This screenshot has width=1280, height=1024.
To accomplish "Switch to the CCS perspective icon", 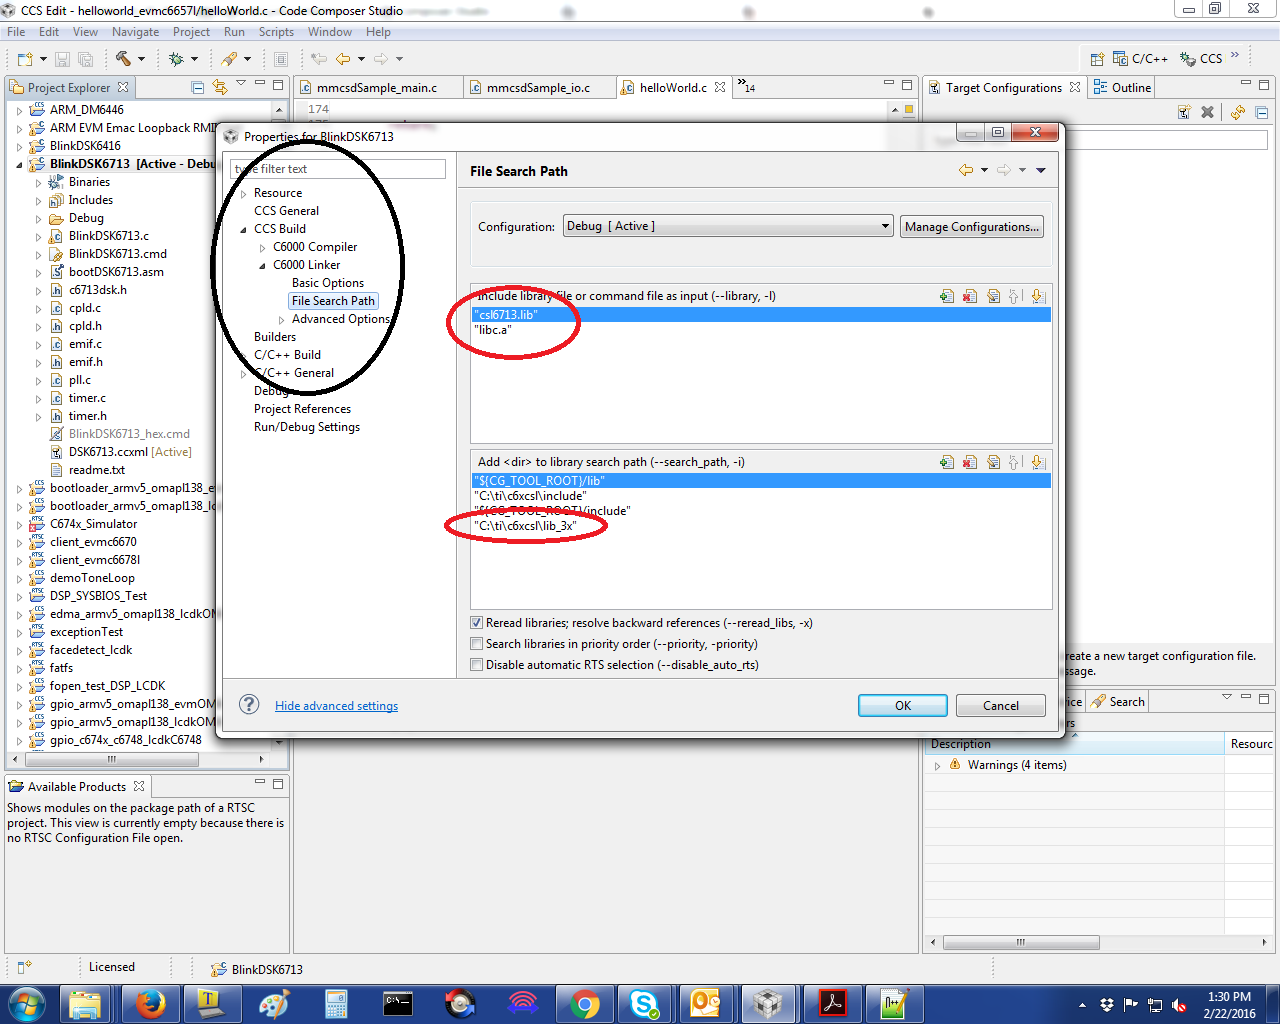I will tap(1201, 59).
